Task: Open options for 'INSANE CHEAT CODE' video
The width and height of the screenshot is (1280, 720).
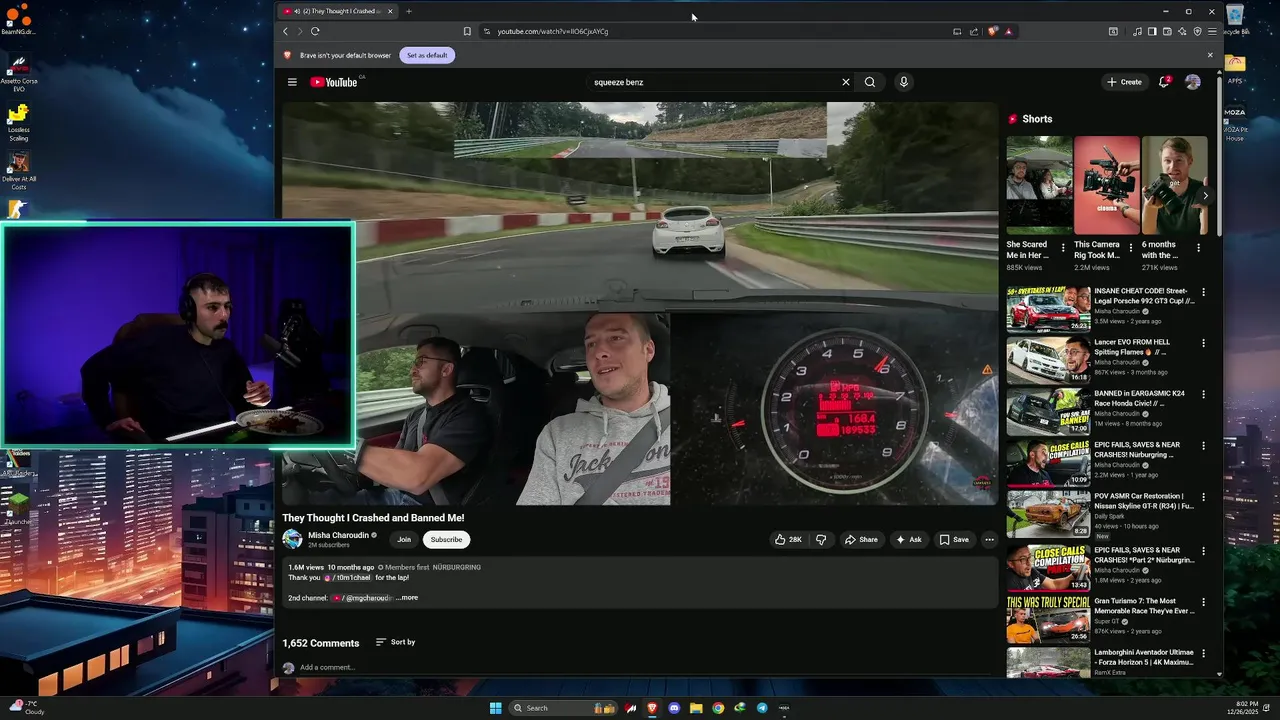Action: point(1204,292)
